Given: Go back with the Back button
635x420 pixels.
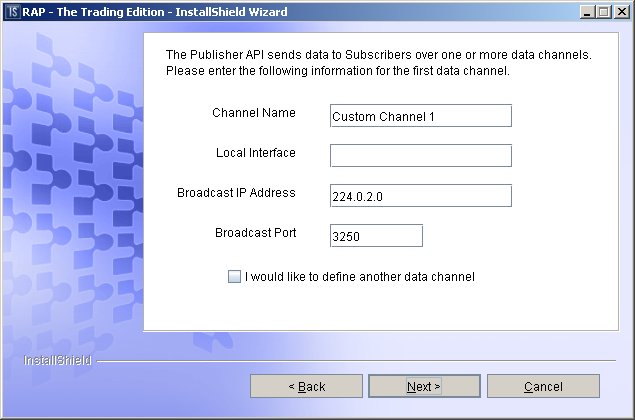Looking at the screenshot, I should [306, 386].
